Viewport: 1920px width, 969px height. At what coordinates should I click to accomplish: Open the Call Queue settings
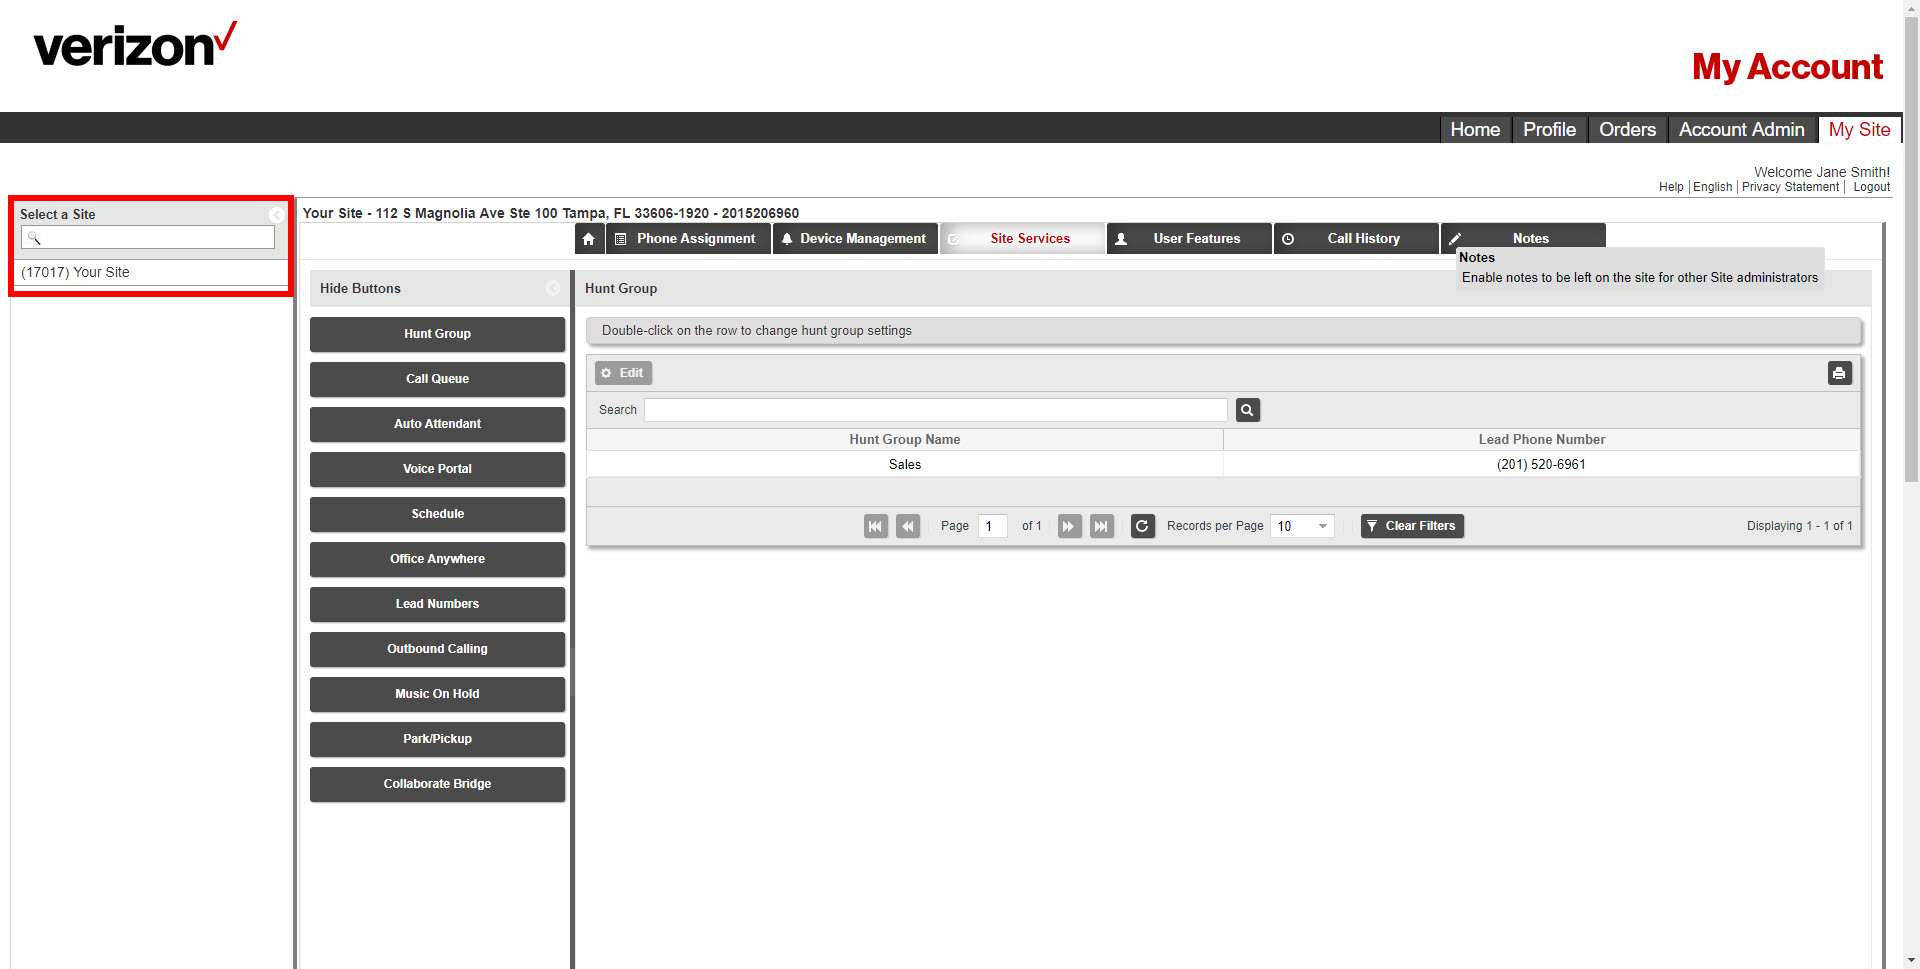point(437,379)
